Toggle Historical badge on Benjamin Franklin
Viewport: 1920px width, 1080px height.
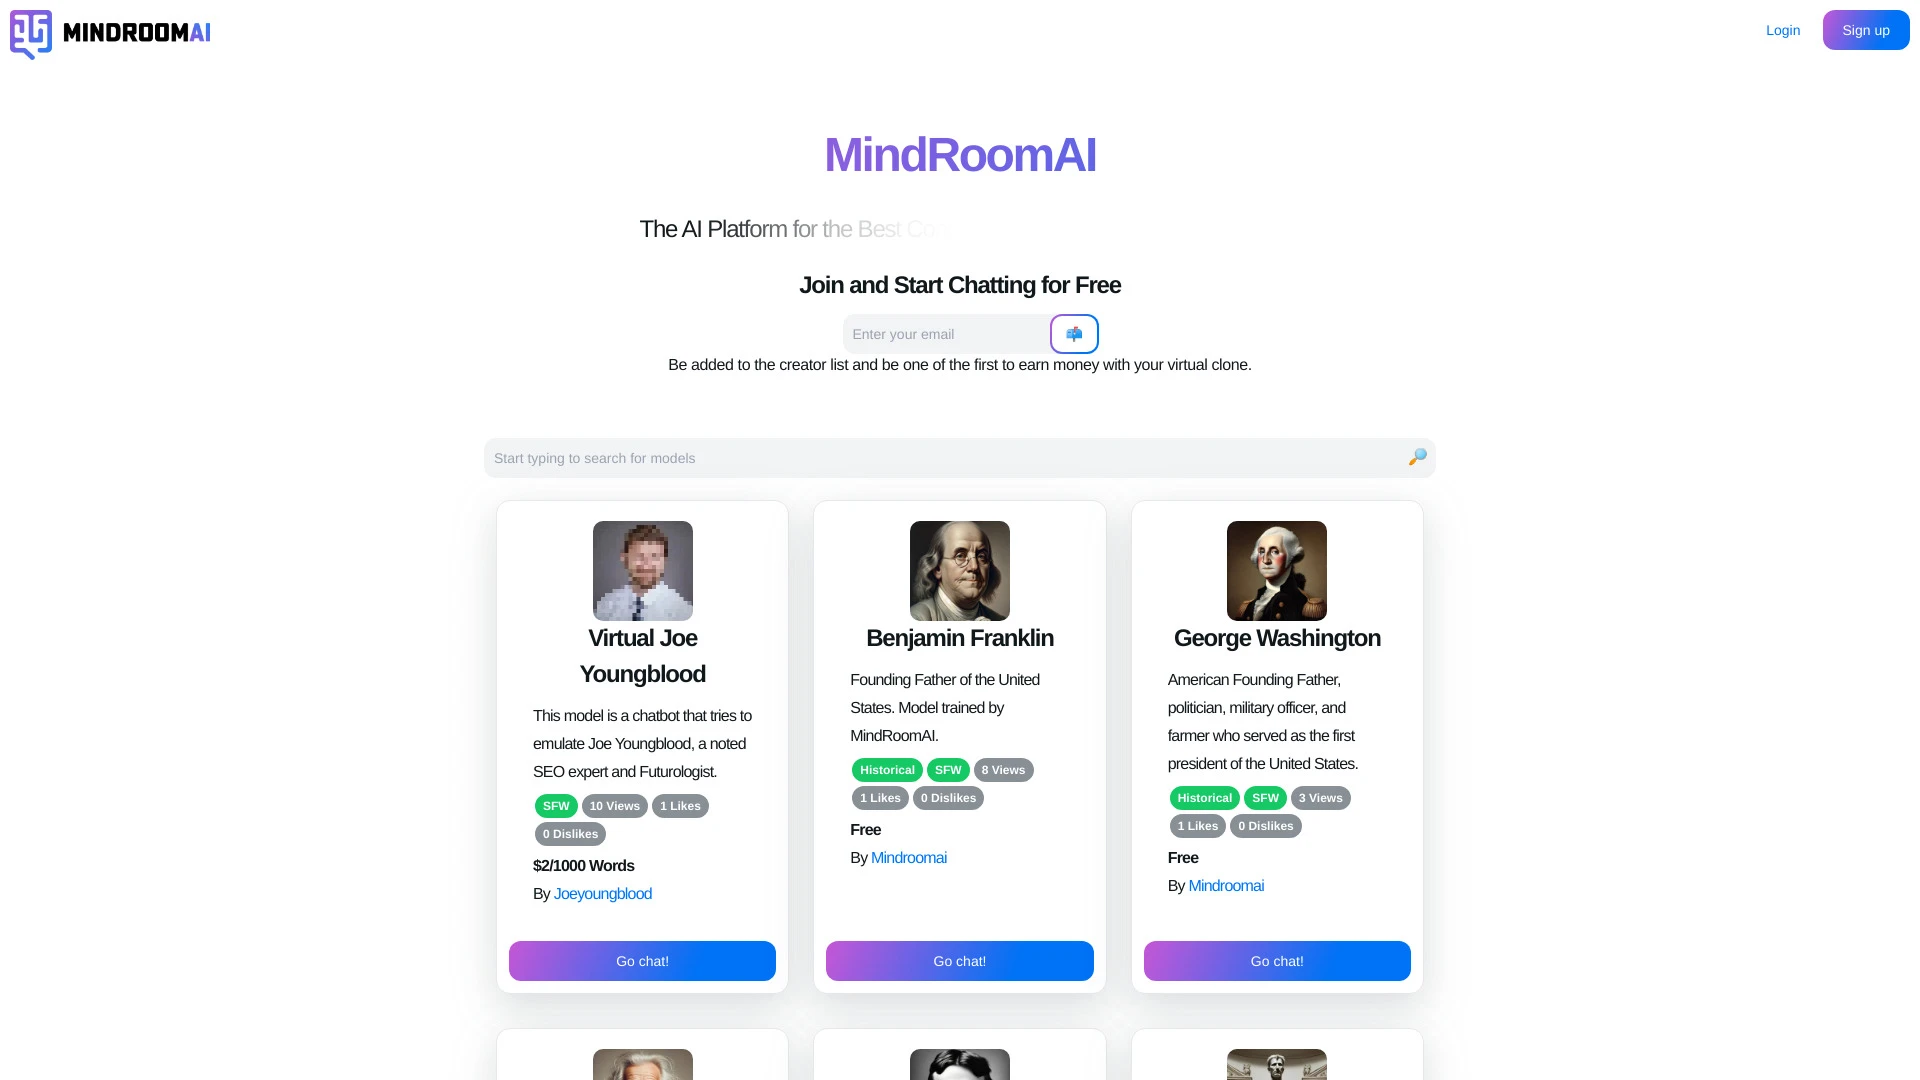point(887,770)
